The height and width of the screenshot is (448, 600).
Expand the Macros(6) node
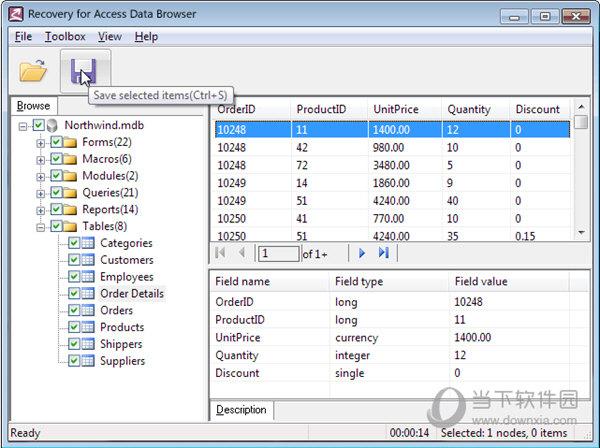pos(41,160)
